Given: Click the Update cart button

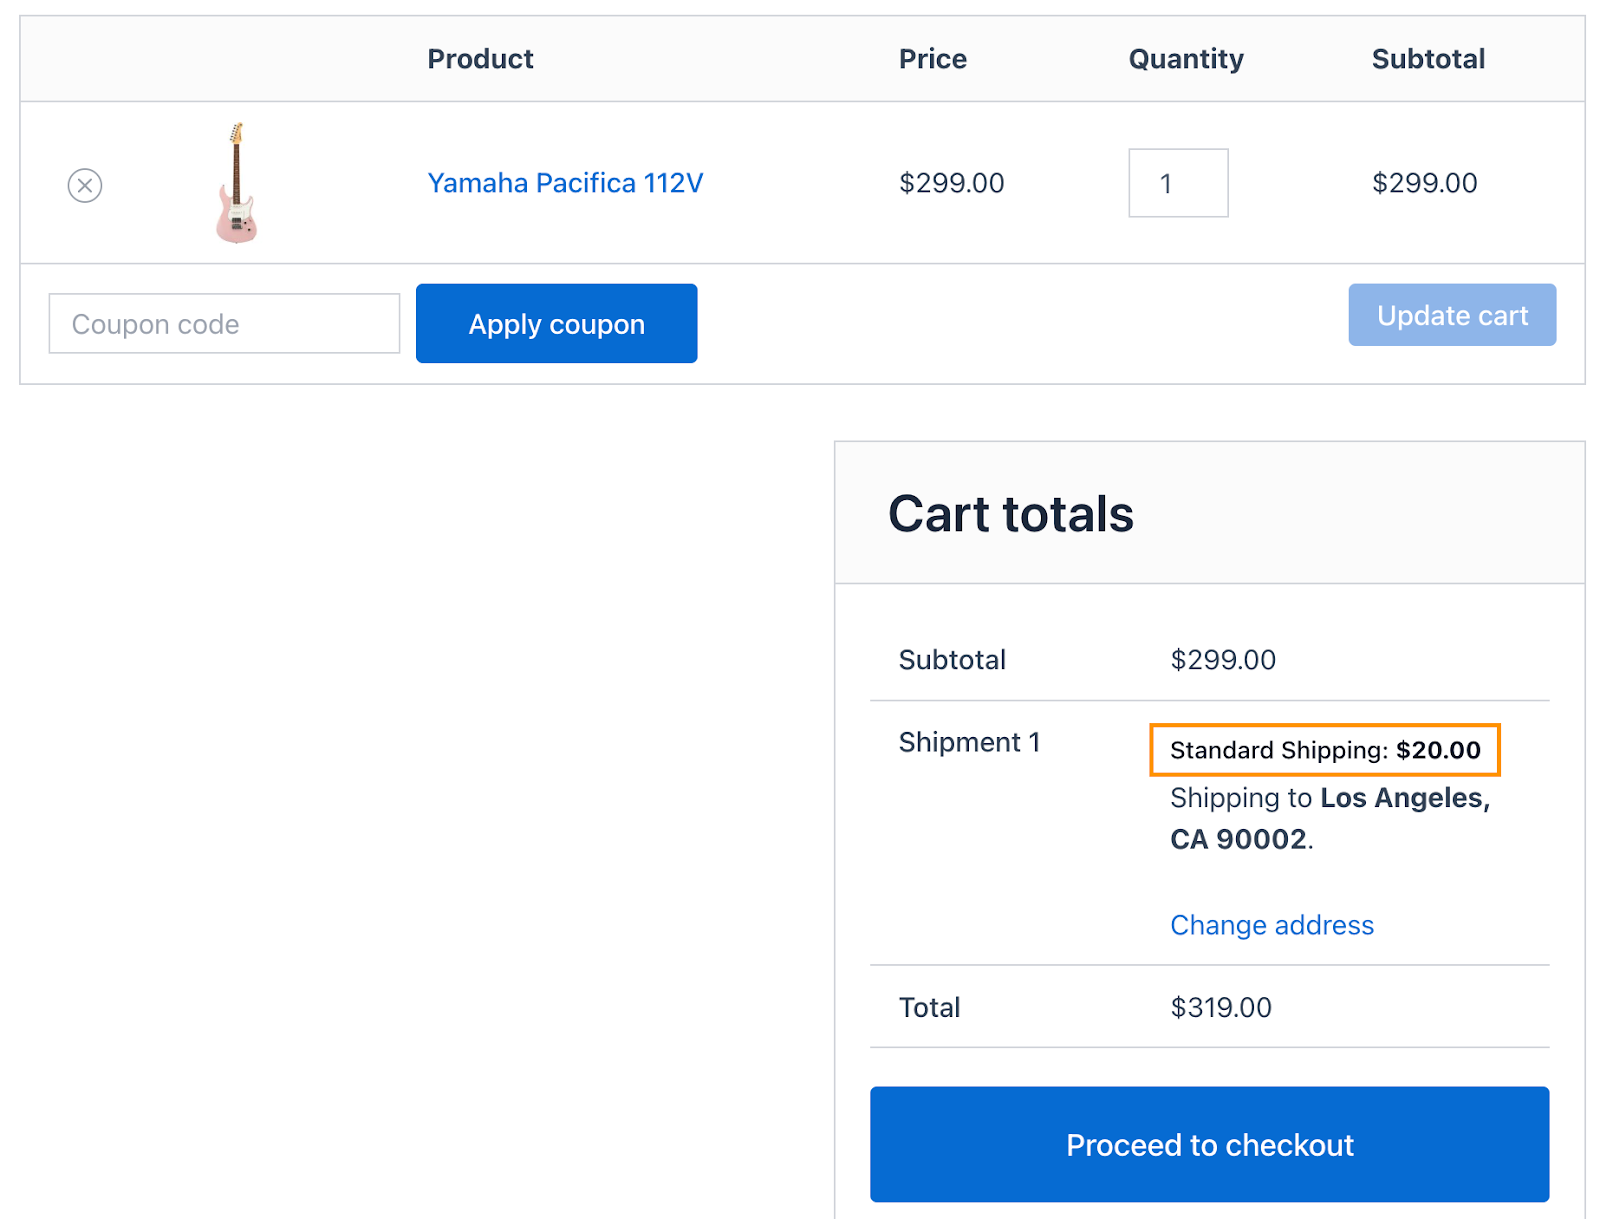Looking at the screenshot, I should click(1451, 316).
